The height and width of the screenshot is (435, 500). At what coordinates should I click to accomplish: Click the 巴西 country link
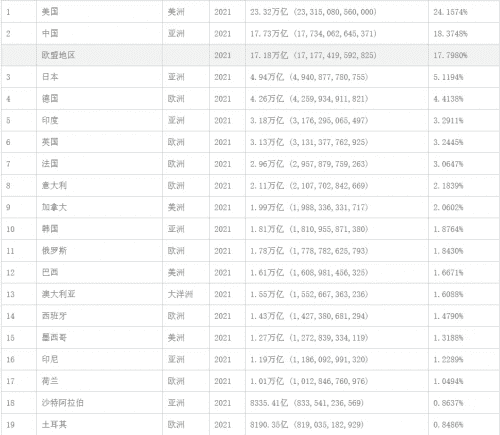[50, 272]
